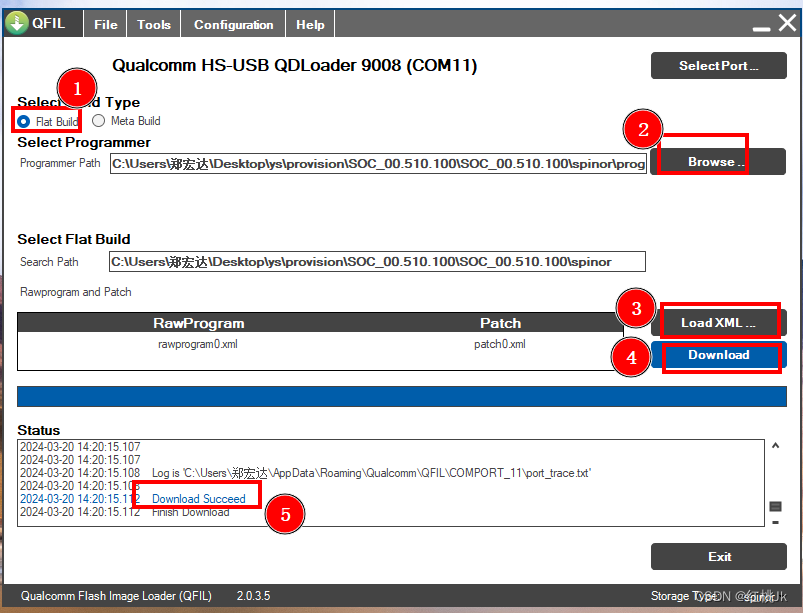The height and width of the screenshot is (613, 803).
Task: Click the Programmer Path input field
Action: [378, 164]
